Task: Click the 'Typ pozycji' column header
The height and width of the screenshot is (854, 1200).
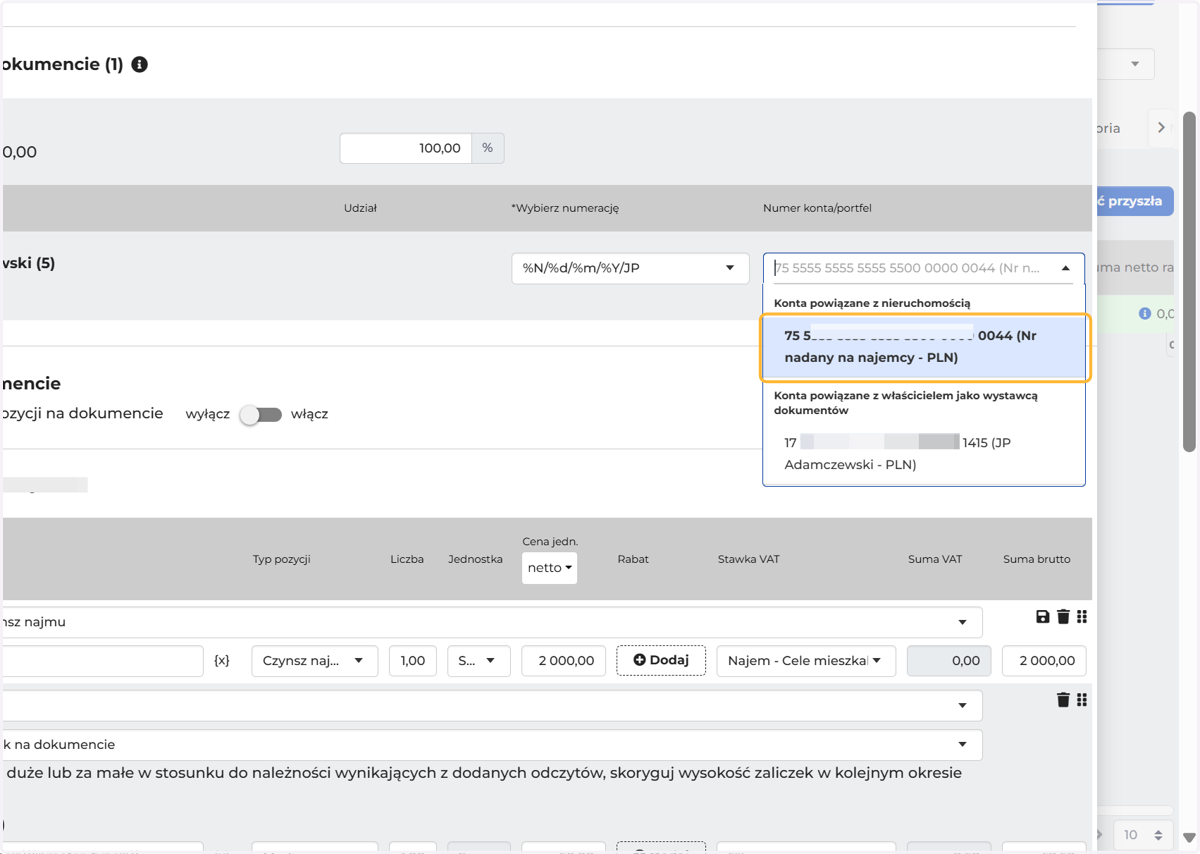Action: pos(281,559)
